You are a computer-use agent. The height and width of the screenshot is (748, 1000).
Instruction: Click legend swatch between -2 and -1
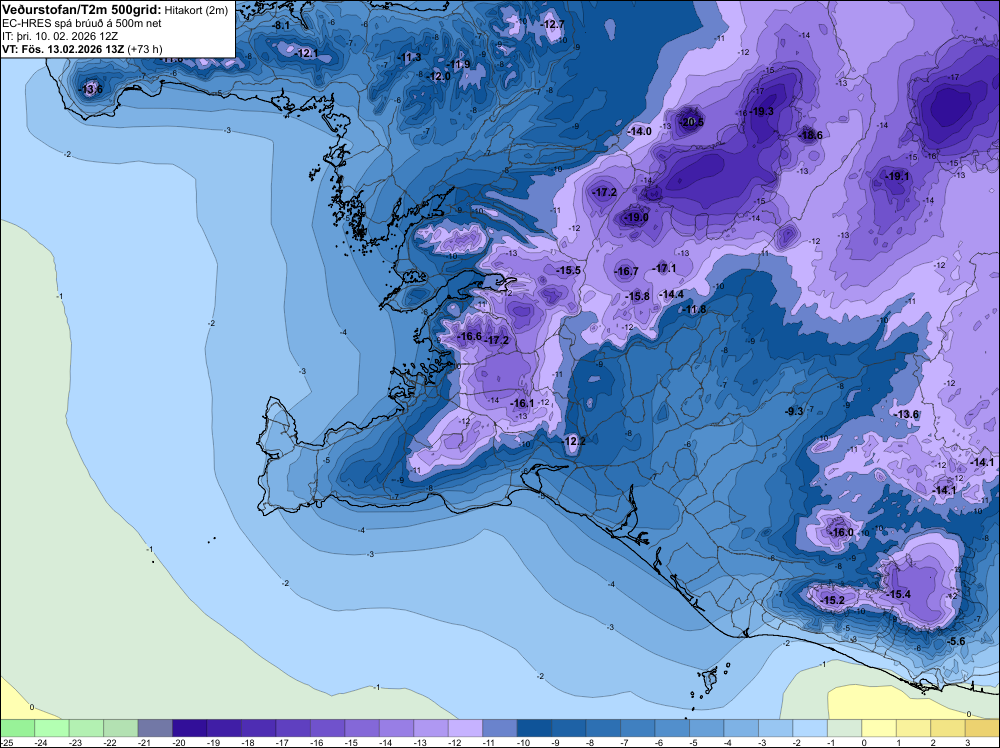(x=810, y=728)
